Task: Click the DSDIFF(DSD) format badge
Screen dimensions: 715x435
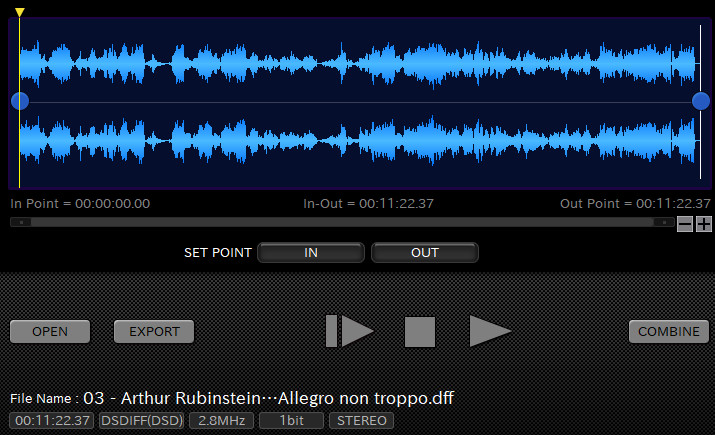Action: tap(142, 420)
